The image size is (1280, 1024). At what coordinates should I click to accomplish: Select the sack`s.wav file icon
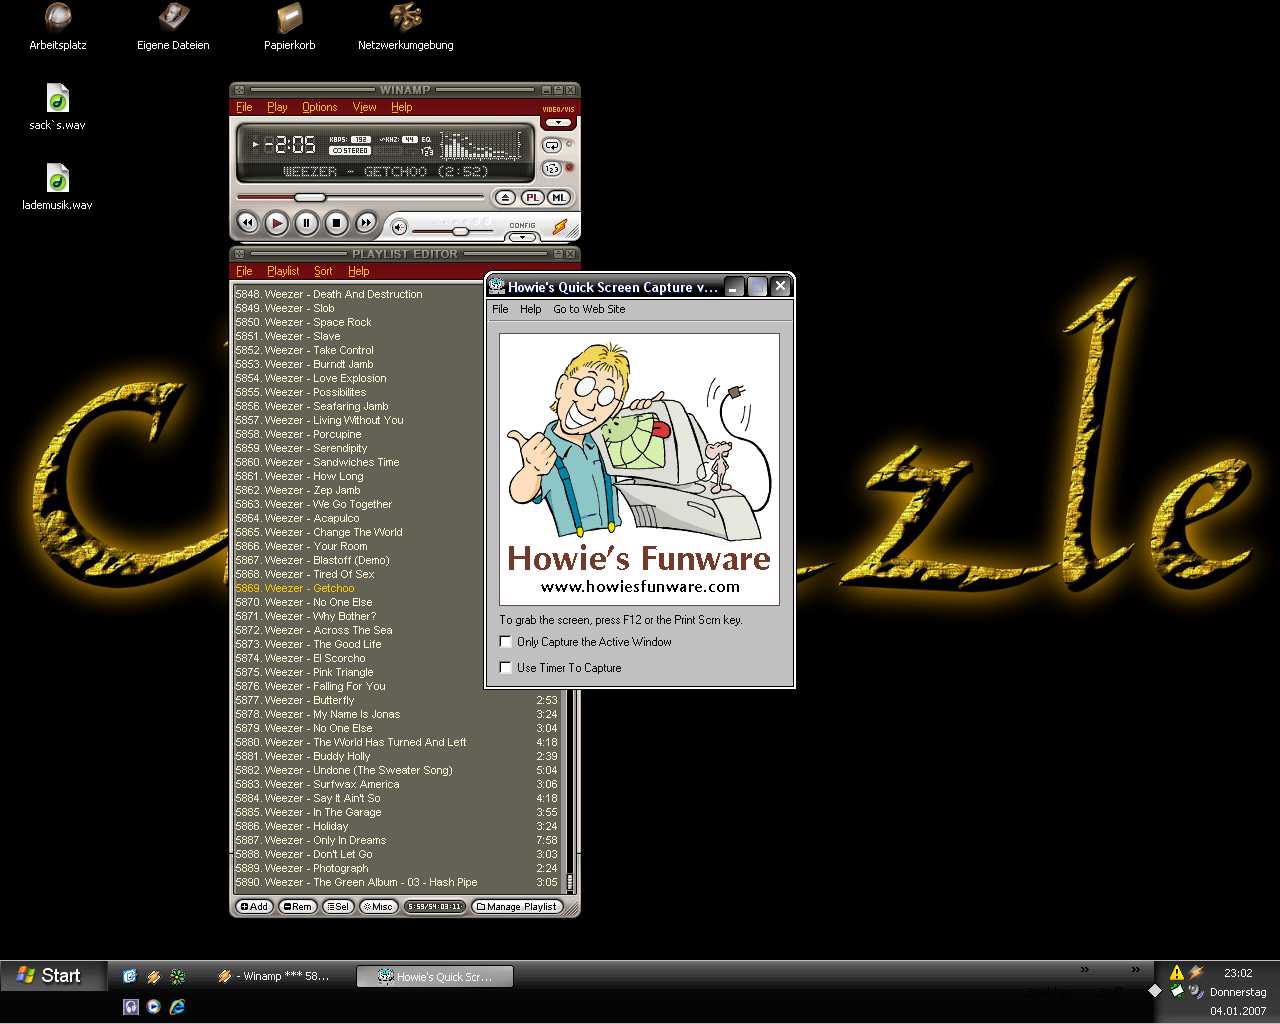(58, 107)
